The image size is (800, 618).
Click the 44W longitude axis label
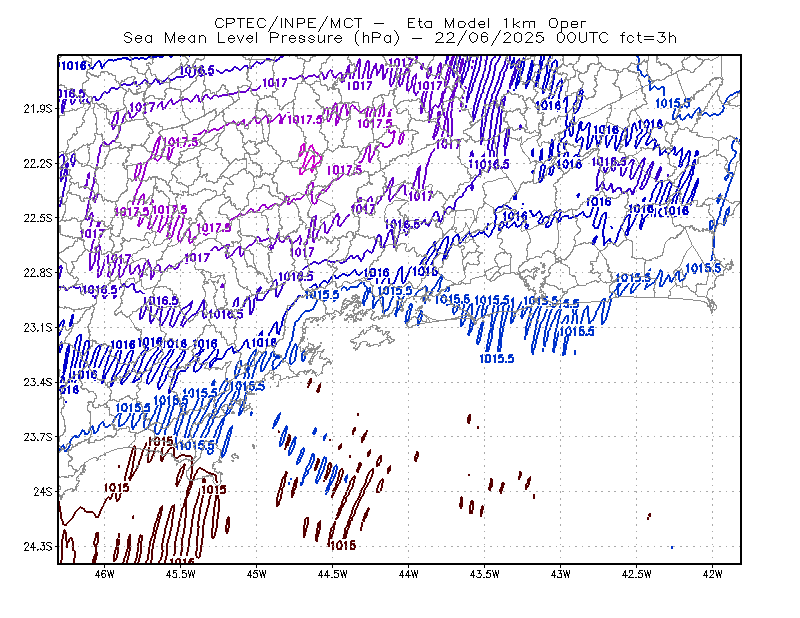[409, 574]
